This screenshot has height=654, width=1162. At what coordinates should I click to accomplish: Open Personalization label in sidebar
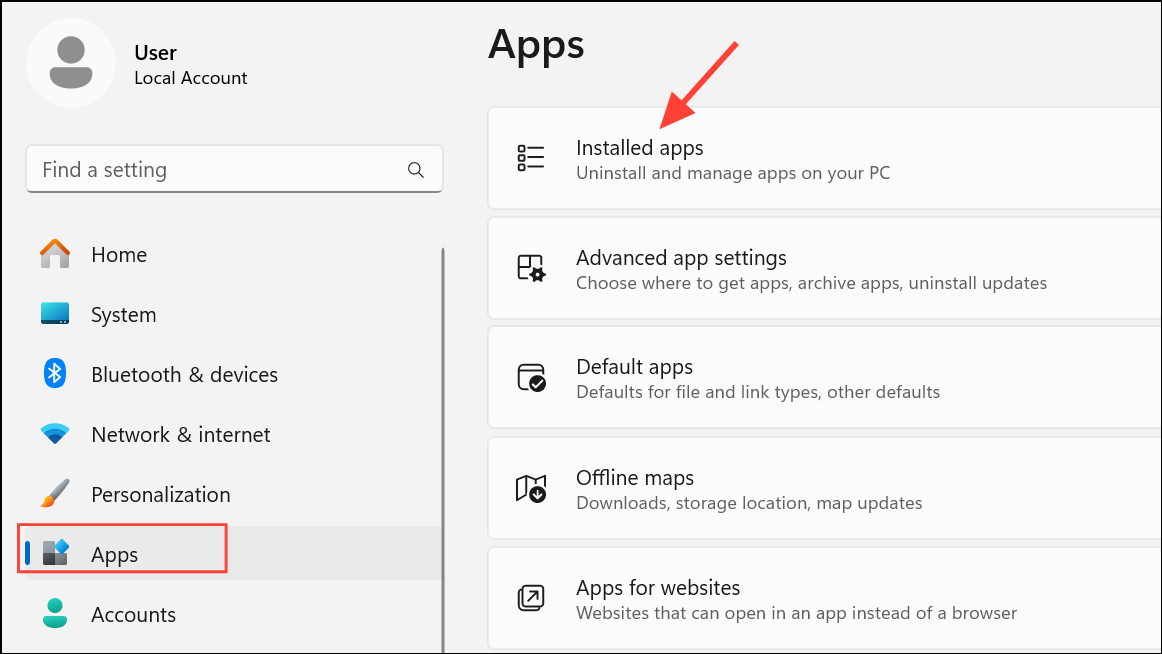click(161, 495)
